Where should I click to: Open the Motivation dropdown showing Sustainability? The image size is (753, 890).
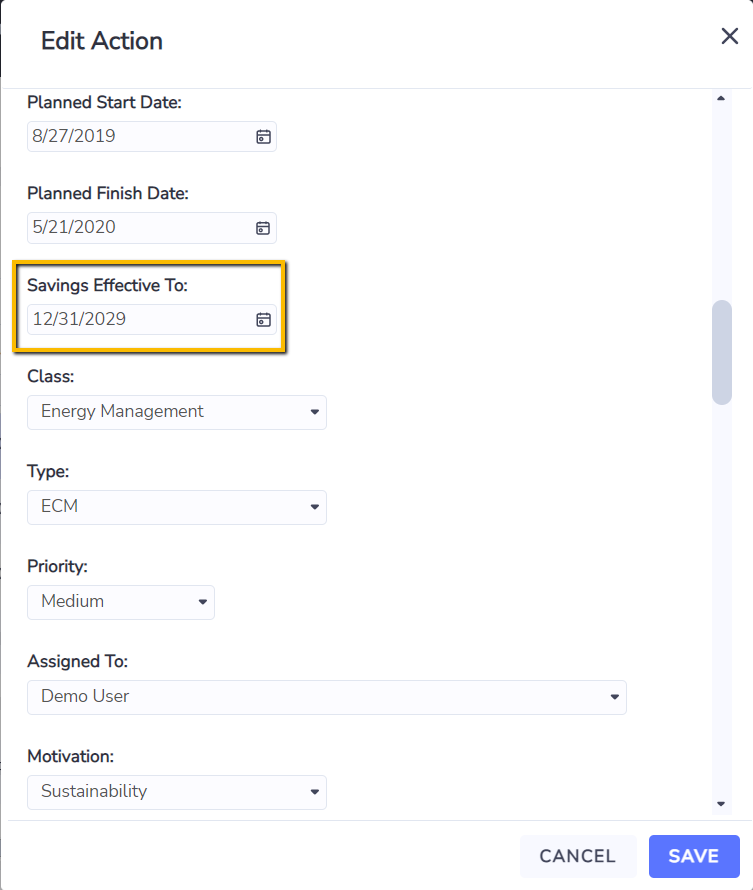point(176,792)
